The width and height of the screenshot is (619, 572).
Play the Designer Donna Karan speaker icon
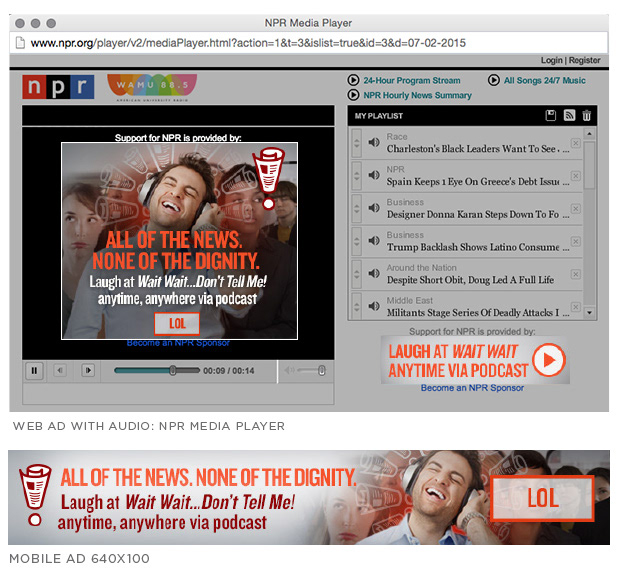pyautogui.click(x=373, y=208)
